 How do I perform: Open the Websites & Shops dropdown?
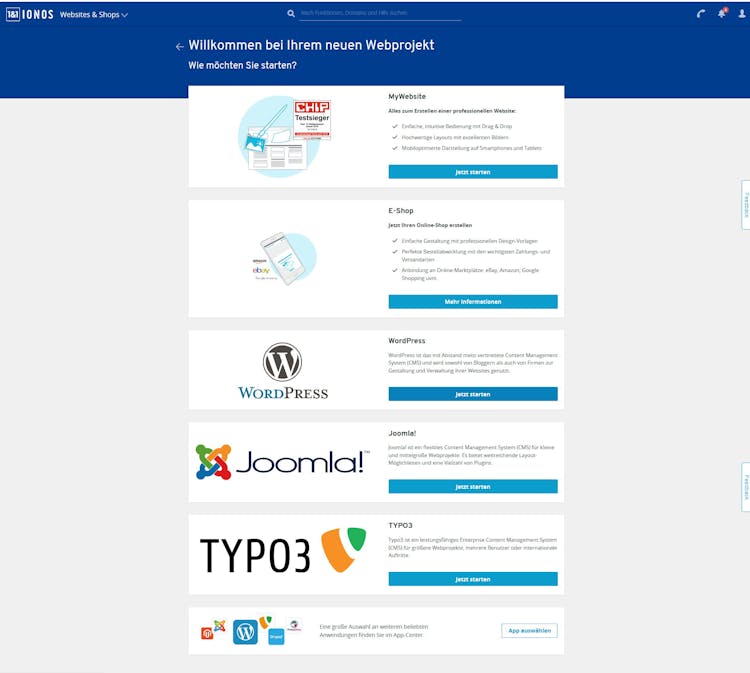point(94,15)
